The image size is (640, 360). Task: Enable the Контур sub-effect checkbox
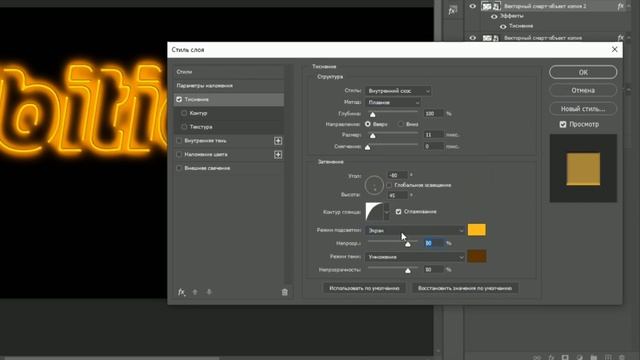184,113
